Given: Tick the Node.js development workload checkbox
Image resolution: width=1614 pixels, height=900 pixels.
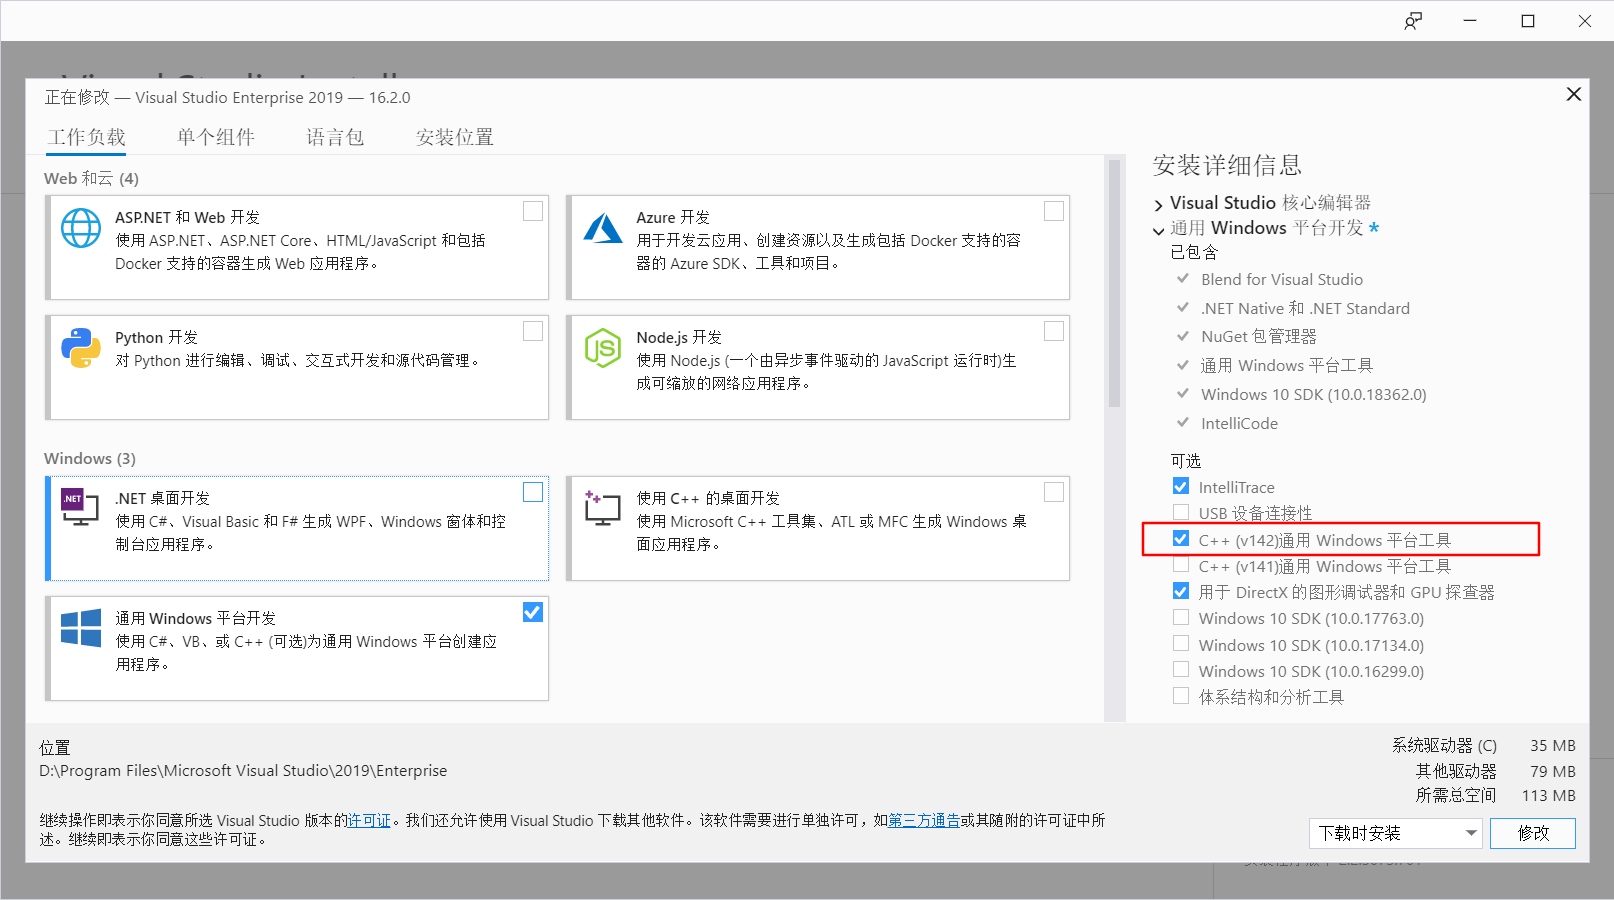Looking at the screenshot, I should tap(1054, 331).
